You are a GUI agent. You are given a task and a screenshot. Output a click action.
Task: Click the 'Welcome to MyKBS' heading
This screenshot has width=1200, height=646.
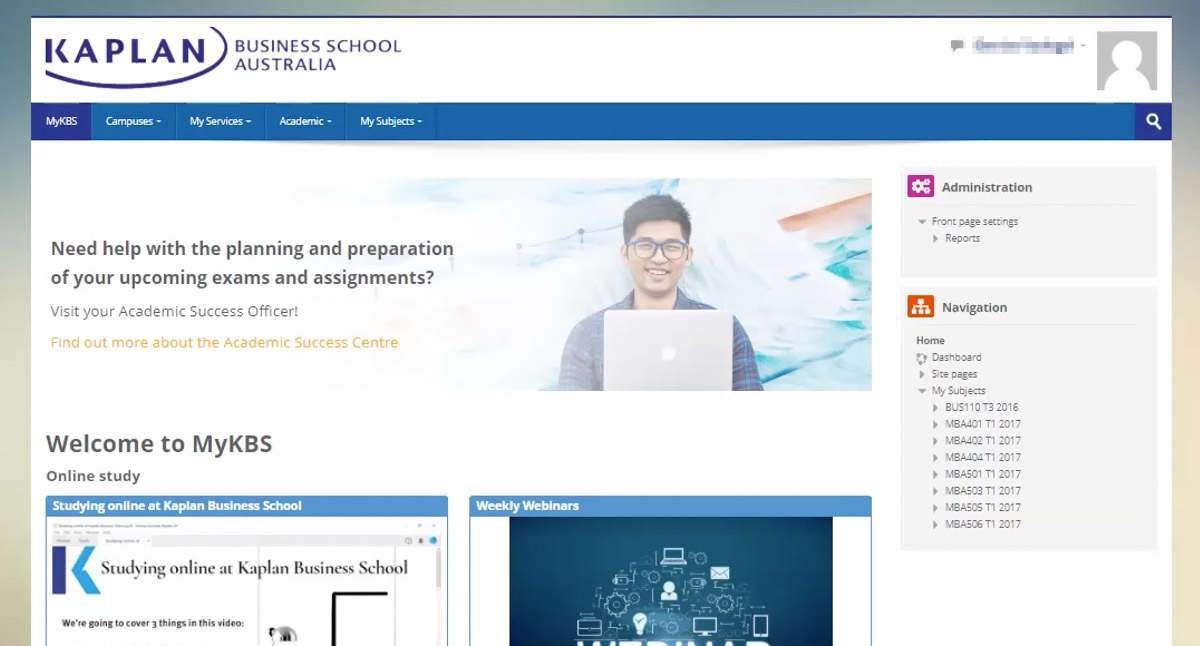coord(159,444)
